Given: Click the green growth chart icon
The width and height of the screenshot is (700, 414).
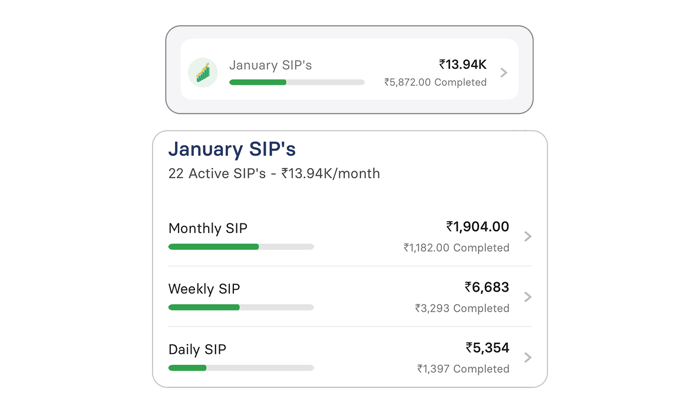Looking at the screenshot, I should point(203,72).
